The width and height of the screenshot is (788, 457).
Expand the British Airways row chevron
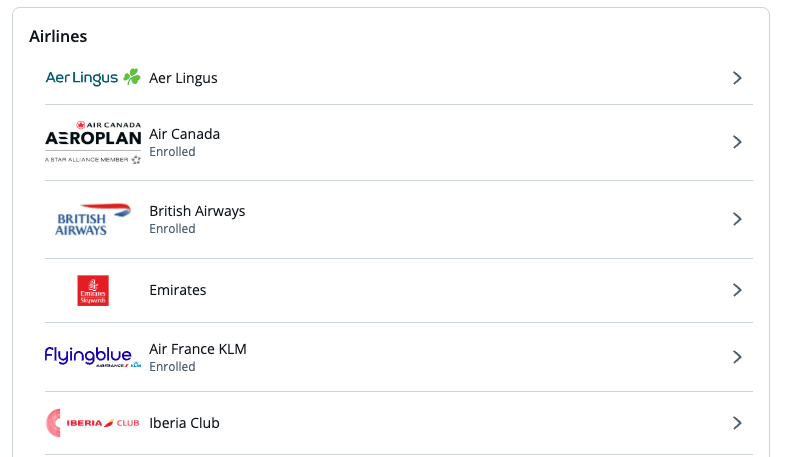click(x=737, y=219)
